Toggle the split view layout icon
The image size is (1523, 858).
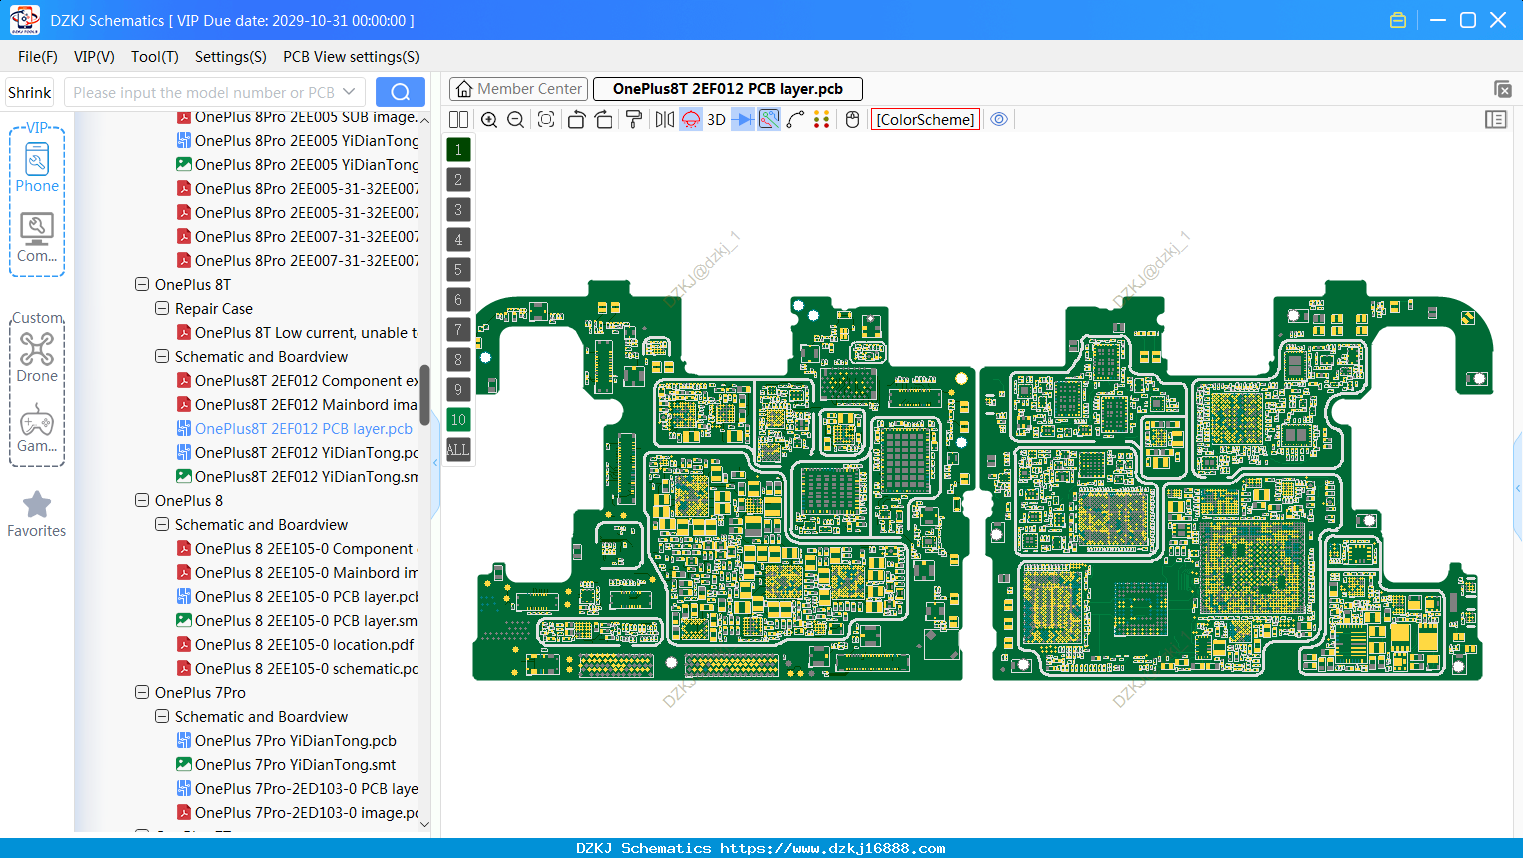(x=458, y=120)
